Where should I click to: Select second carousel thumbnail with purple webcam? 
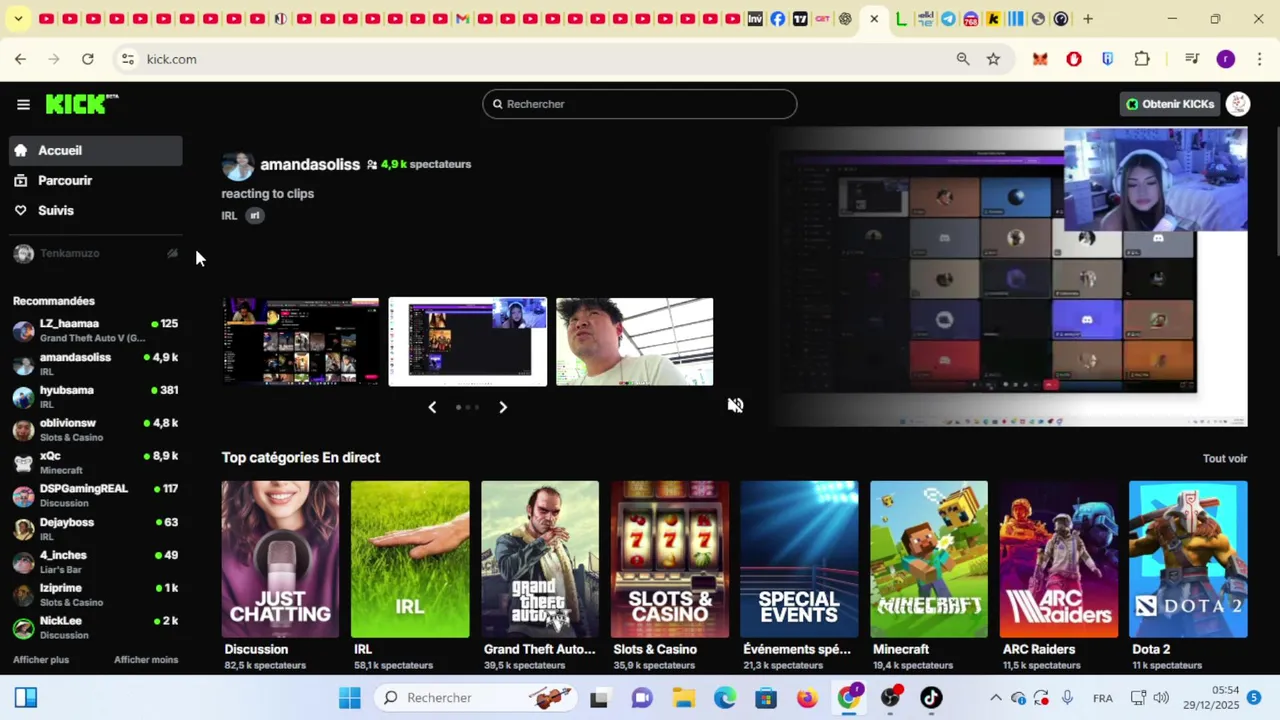pyautogui.click(x=468, y=341)
